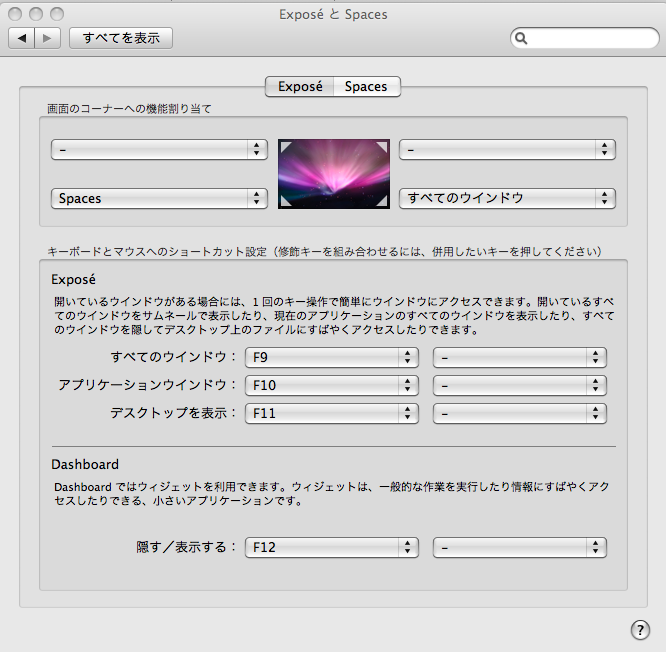Open the F12 Dashboard shortcut dropdown
666x652 pixels.
point(332,548)
